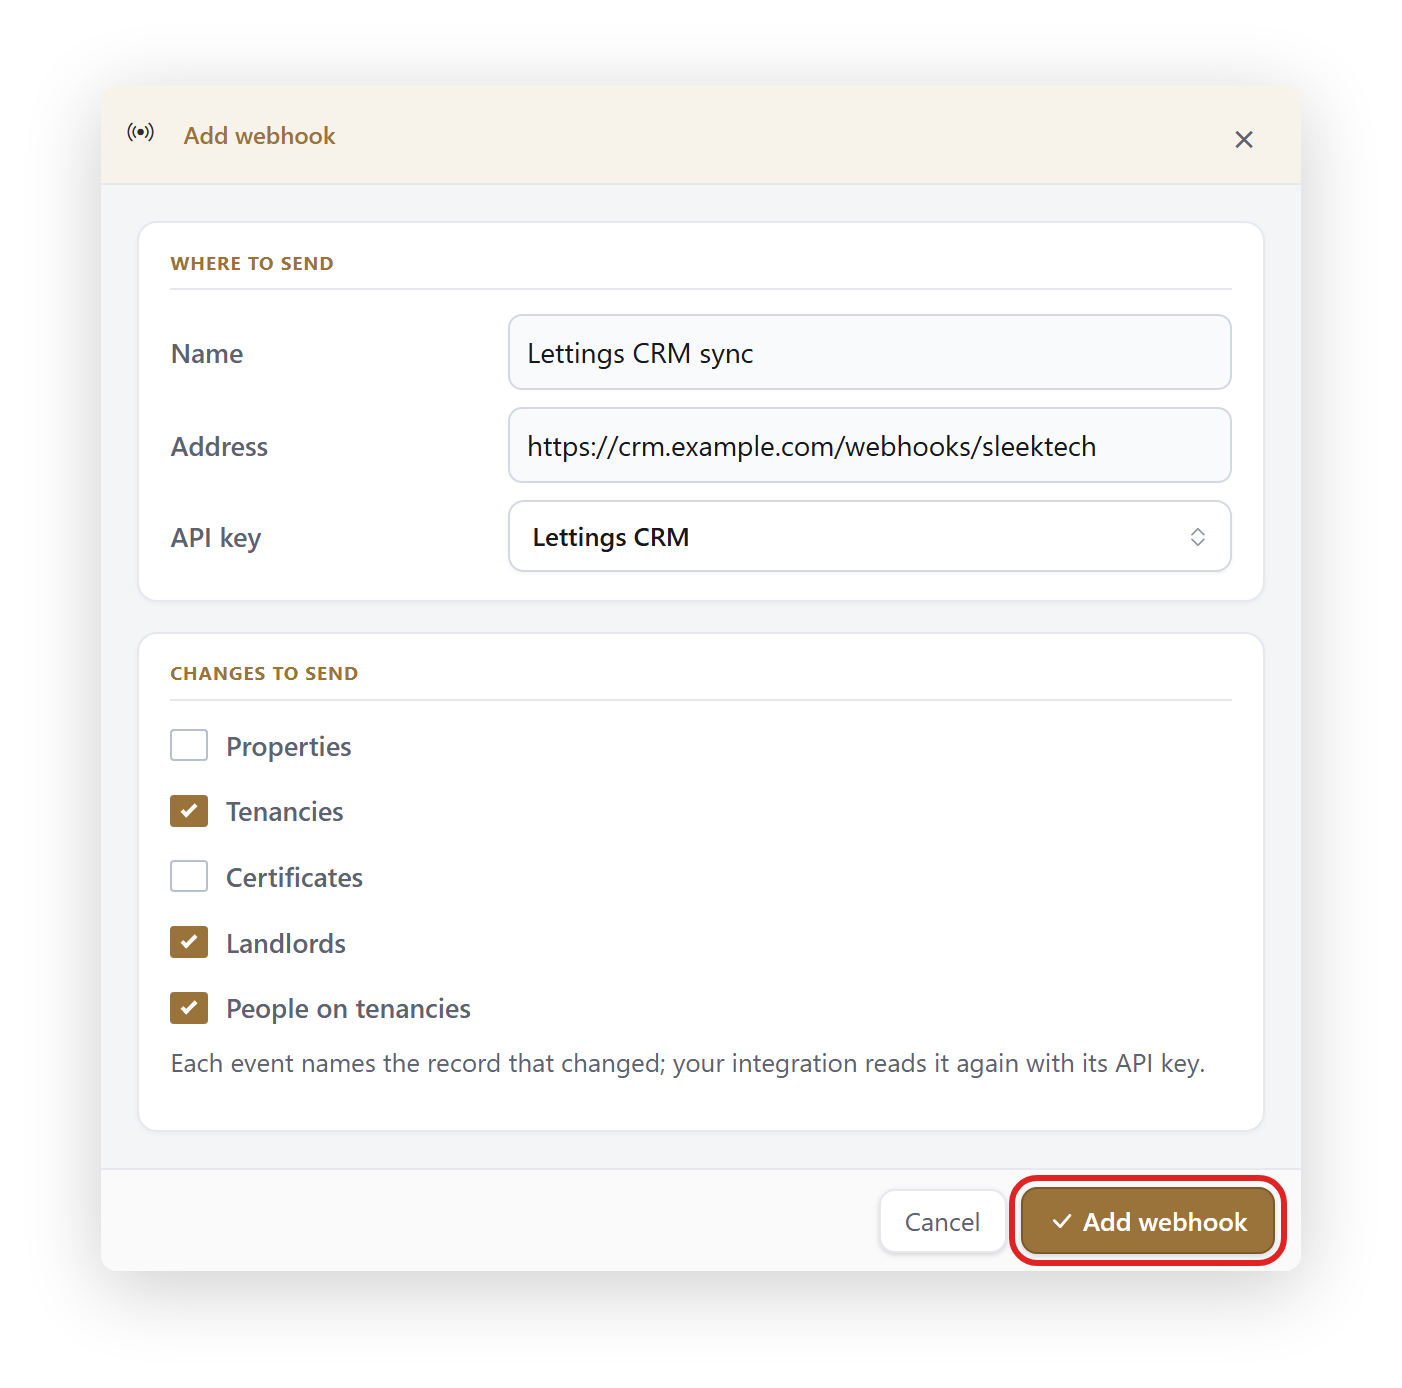The image size is (1402, 1388).
Task: Cancel the webhook creation
Action: 942,1221
